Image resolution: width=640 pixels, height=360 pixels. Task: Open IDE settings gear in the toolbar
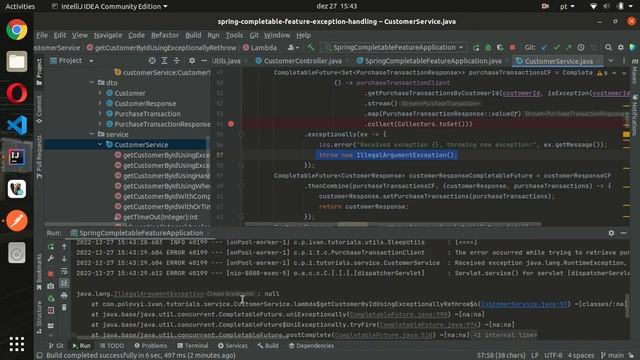click(620, 48)
